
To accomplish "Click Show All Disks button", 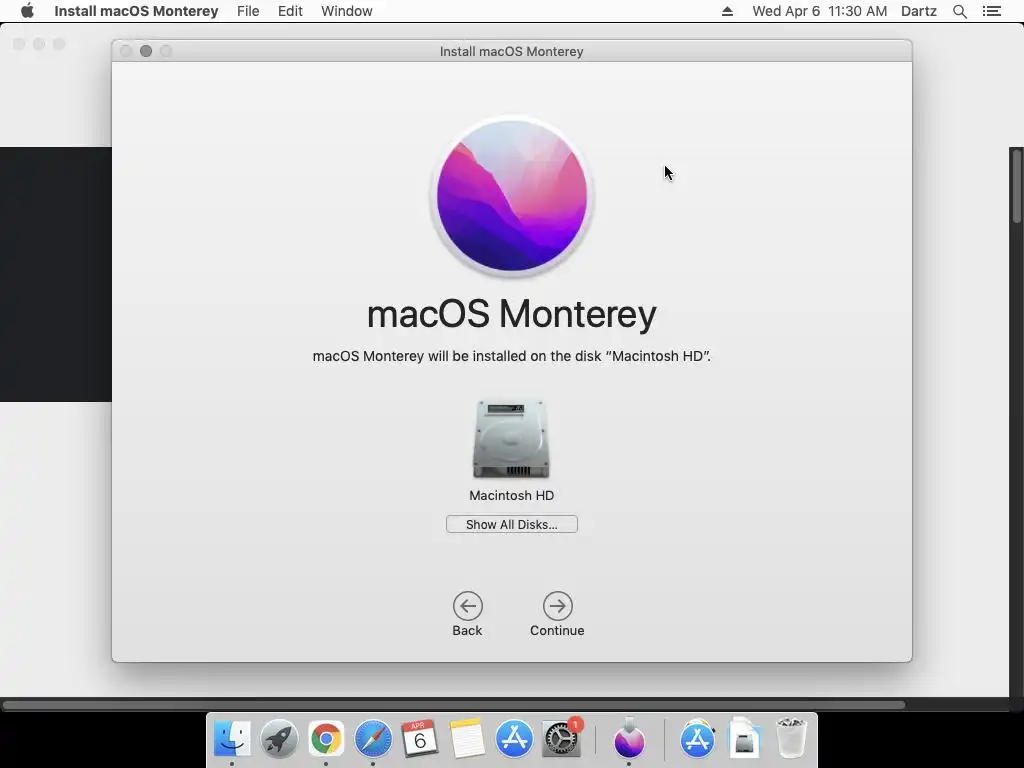I will 511,524.
